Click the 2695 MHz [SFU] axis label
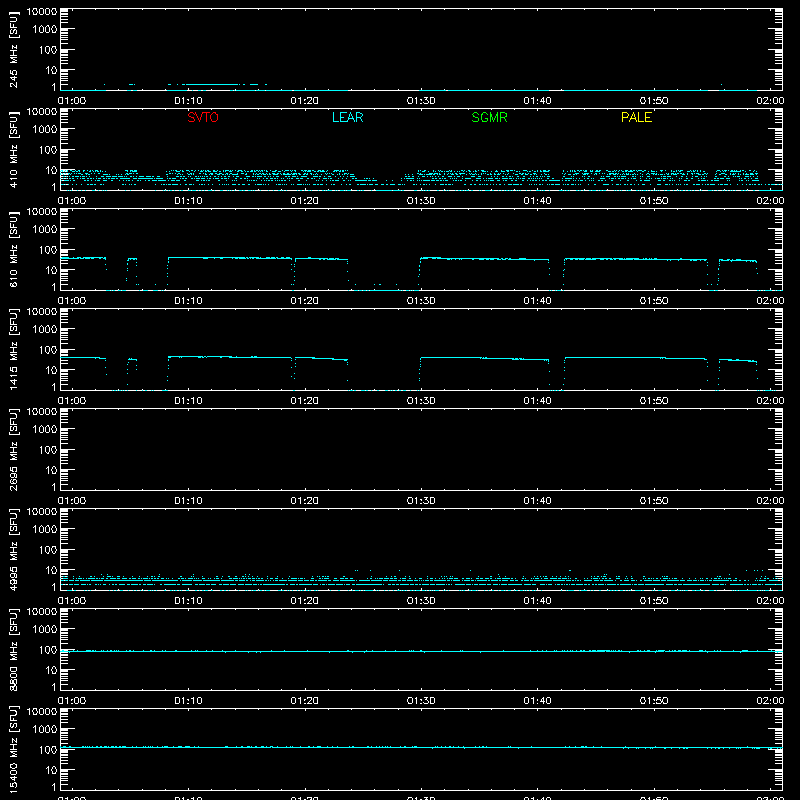 (14, 449)
